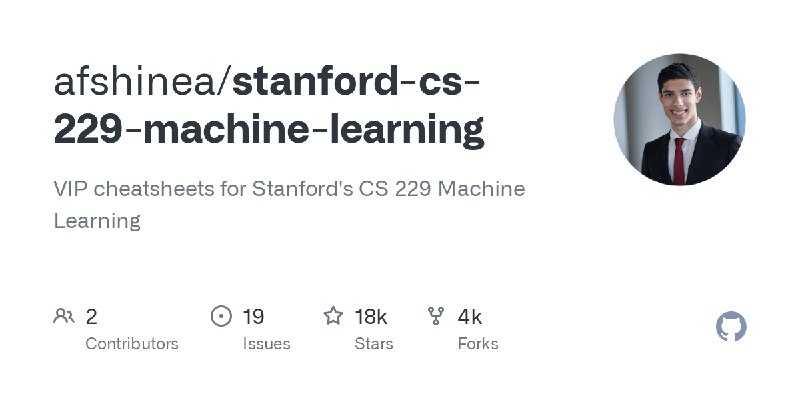Click the word Learning ending the description
This screenshot has width=800, height=400.
pyautogui.click(x=97, y=221)
